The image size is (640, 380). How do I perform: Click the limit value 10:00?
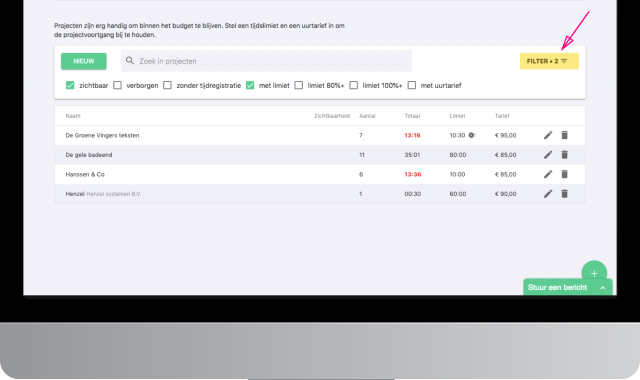(x=457, y=174)
